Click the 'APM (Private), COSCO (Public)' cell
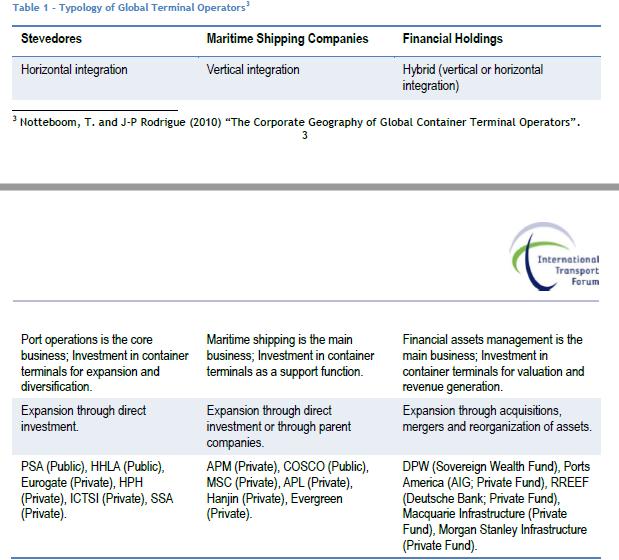619x560 pixels. tap(287, 490)
